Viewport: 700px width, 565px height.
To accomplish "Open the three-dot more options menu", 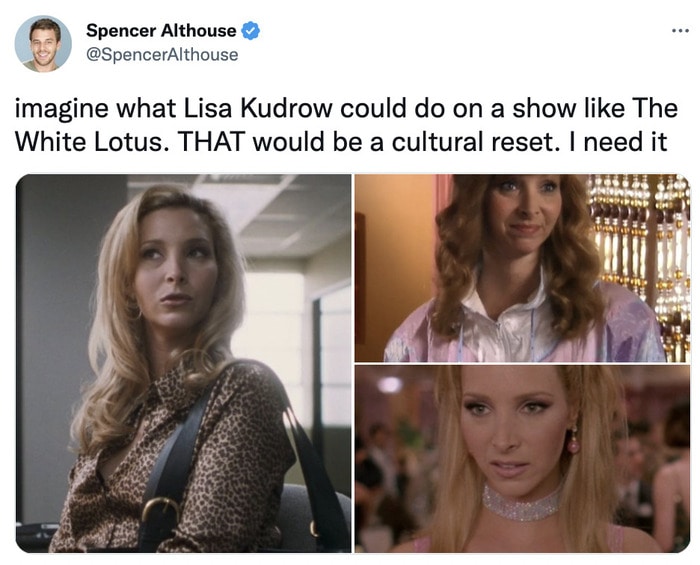I will pos(680,31).
